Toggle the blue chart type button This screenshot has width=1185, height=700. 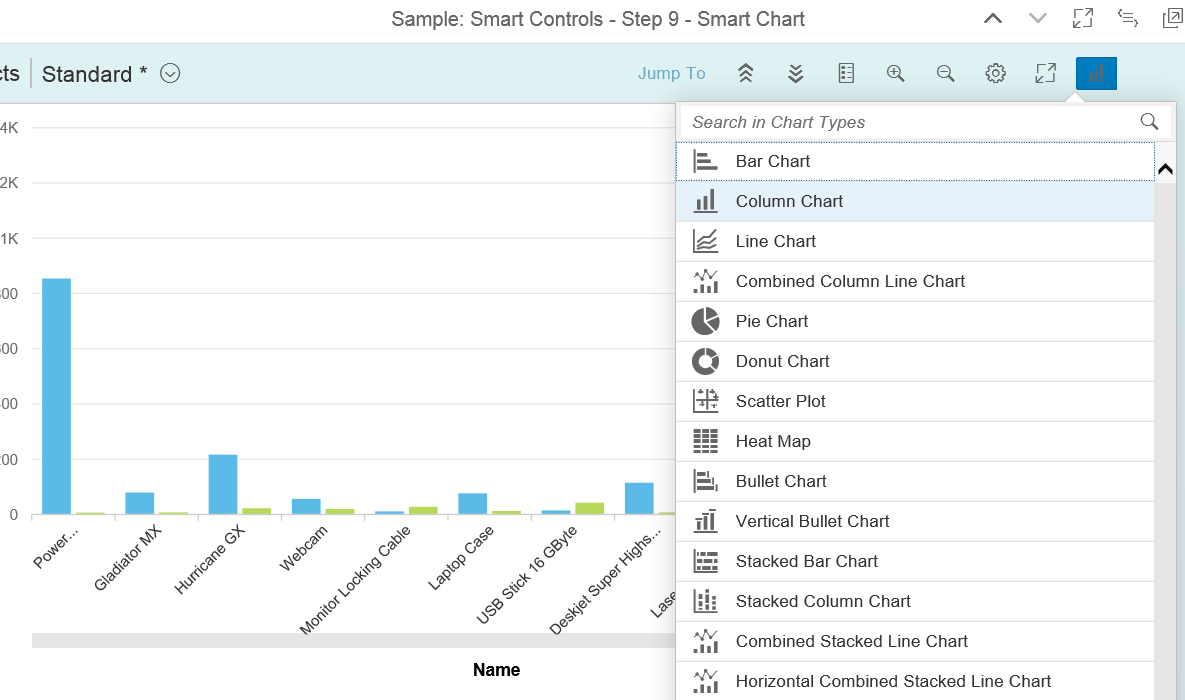pyautogui.click(x=1096, y=73)
